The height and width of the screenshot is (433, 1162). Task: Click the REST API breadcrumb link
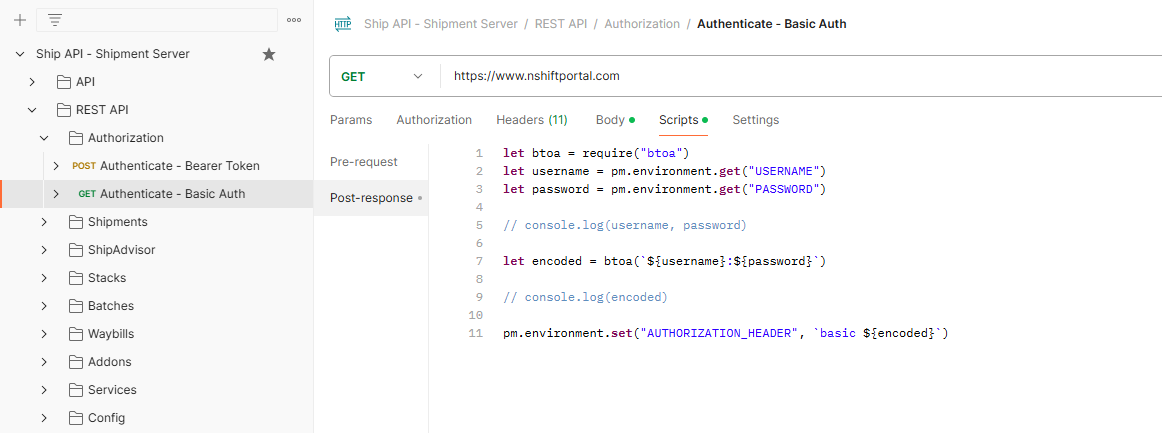tap(561, 24)
